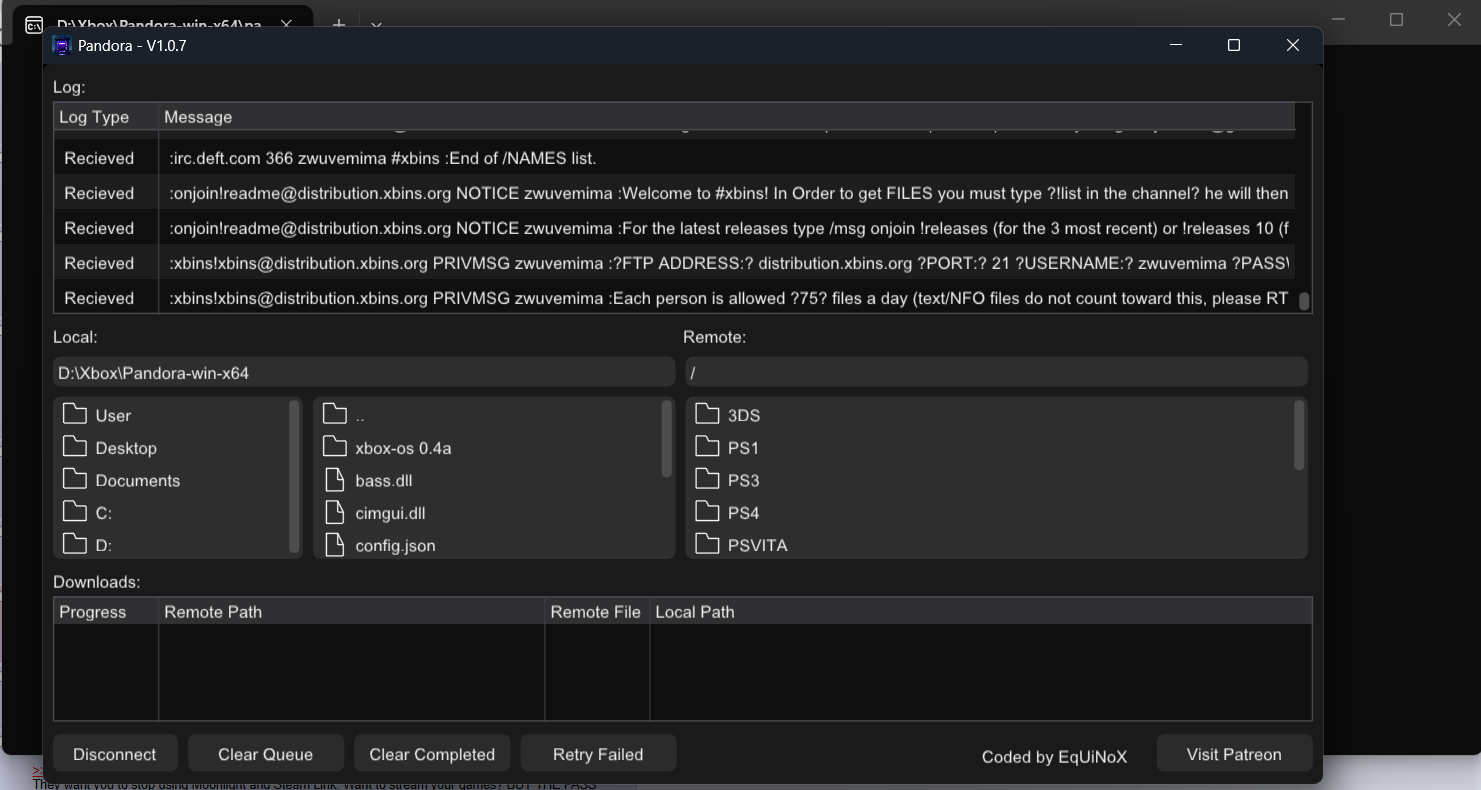The image size is (1481, 790).
Task: Click the Remote path input field
Action: 996,372
